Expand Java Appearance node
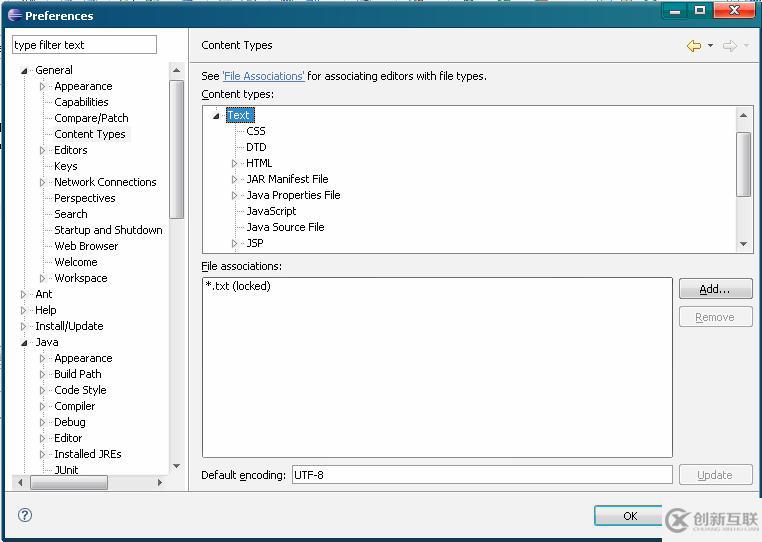This screenshot has width=762, height=542. 43,359
